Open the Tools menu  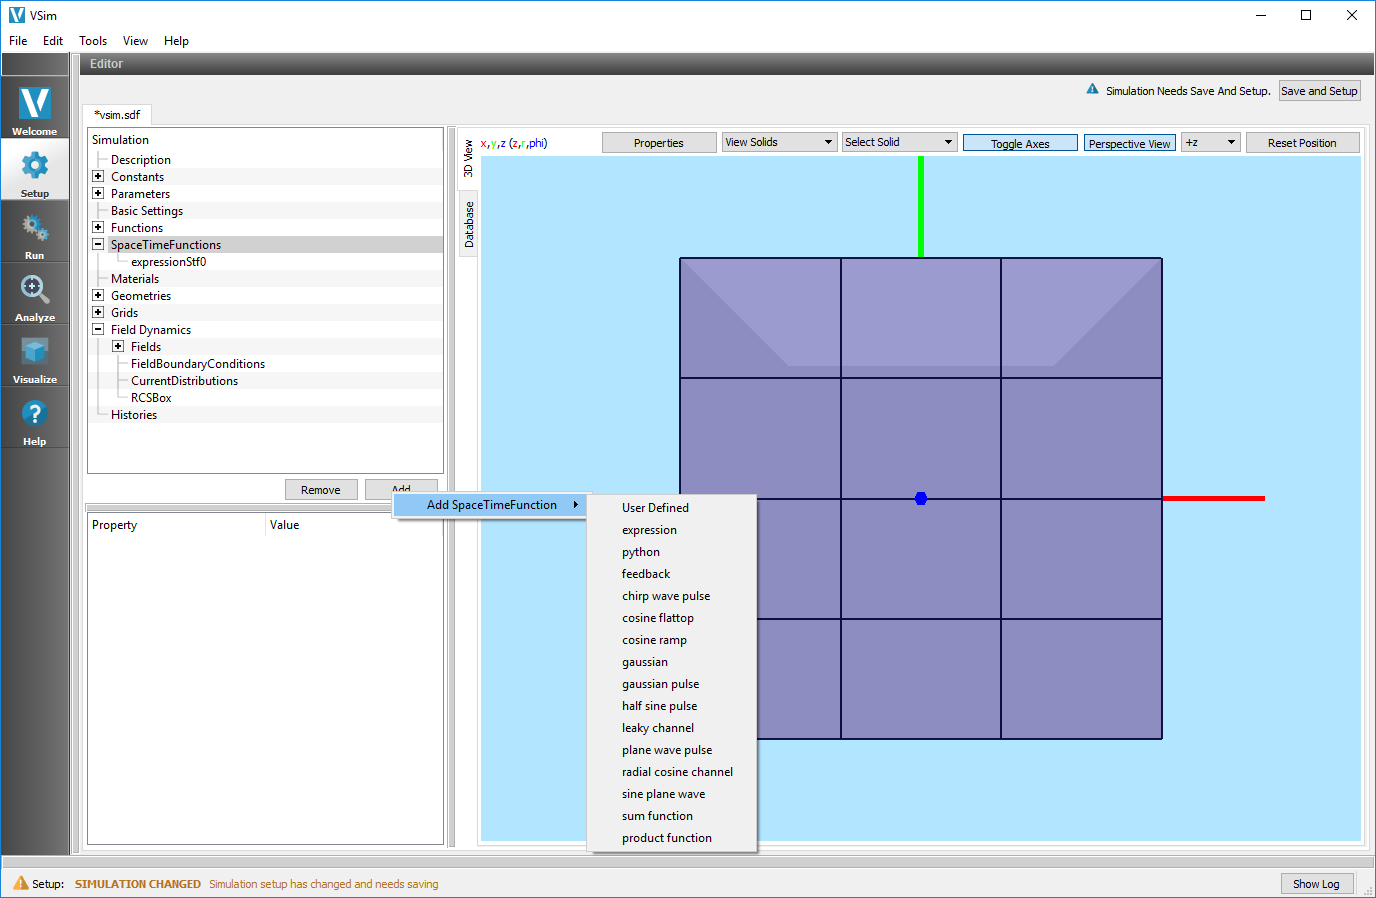[93, 41]
